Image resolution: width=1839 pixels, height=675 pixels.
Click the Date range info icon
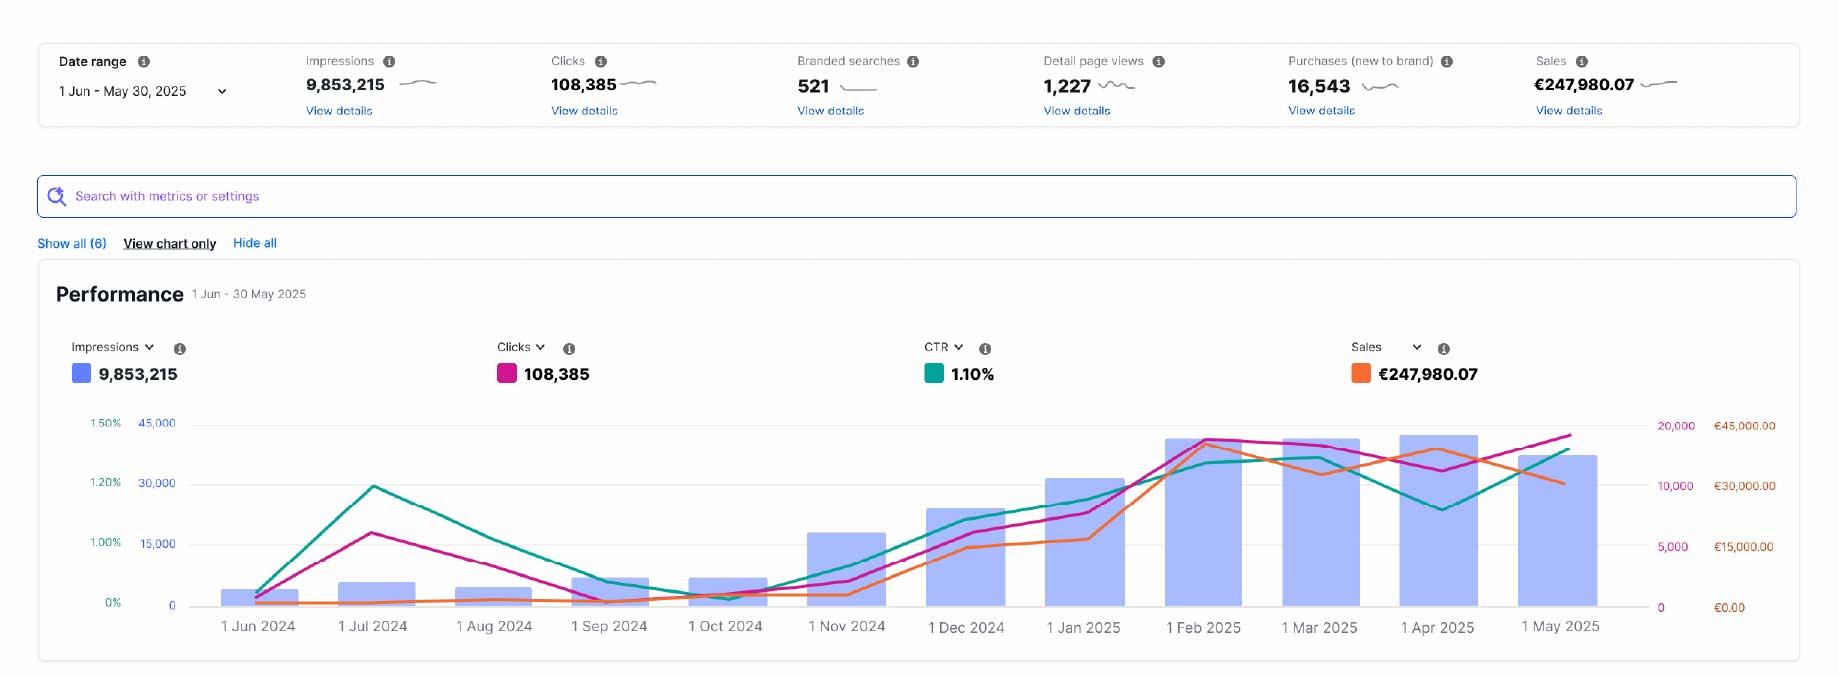(x=144, y=62)
